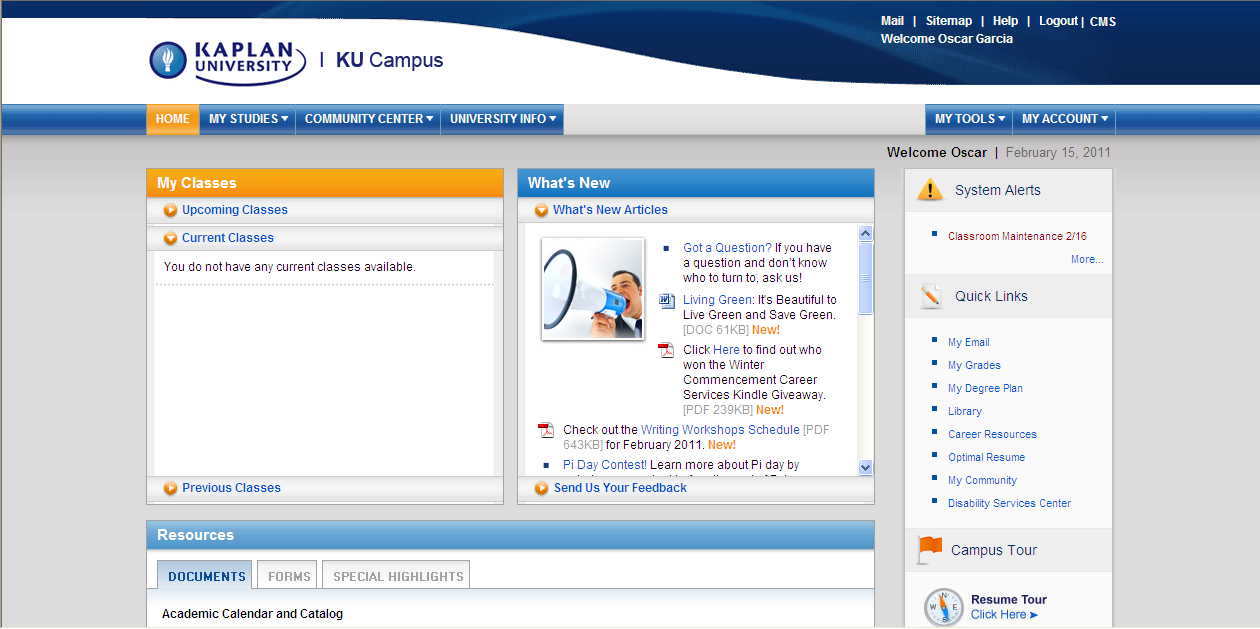The height and width of the screenshot is (629, 1260).
Task: Open the Pi Day Contest! link
Action: coord(605,465)
